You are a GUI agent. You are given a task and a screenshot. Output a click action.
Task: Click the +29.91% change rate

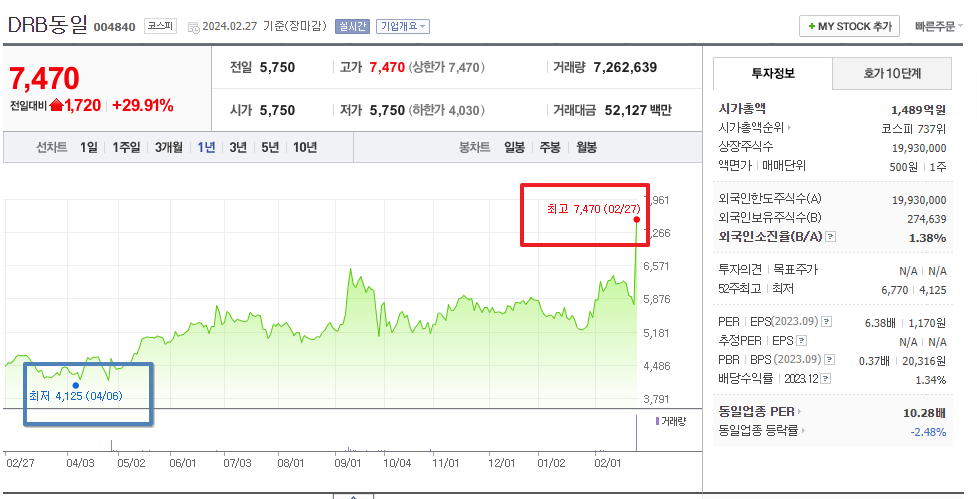(143, 105)
